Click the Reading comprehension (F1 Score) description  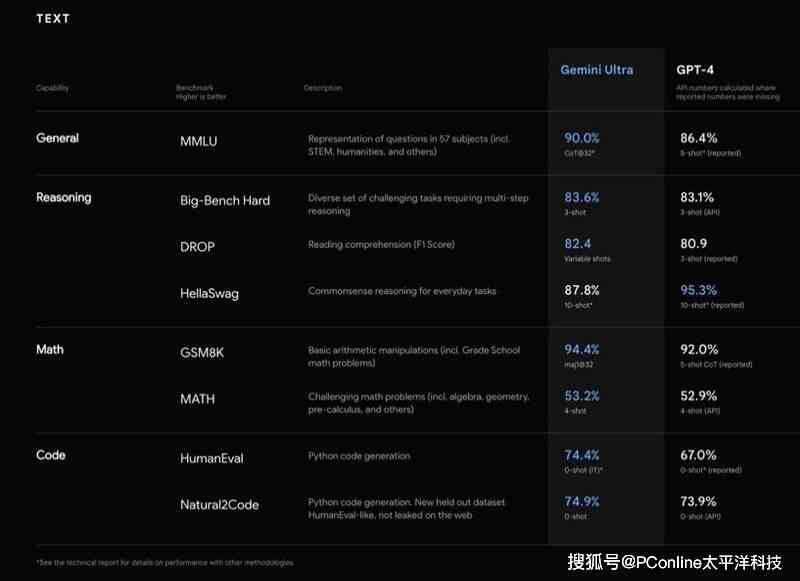pyautogui.click(x=381, y=245)
